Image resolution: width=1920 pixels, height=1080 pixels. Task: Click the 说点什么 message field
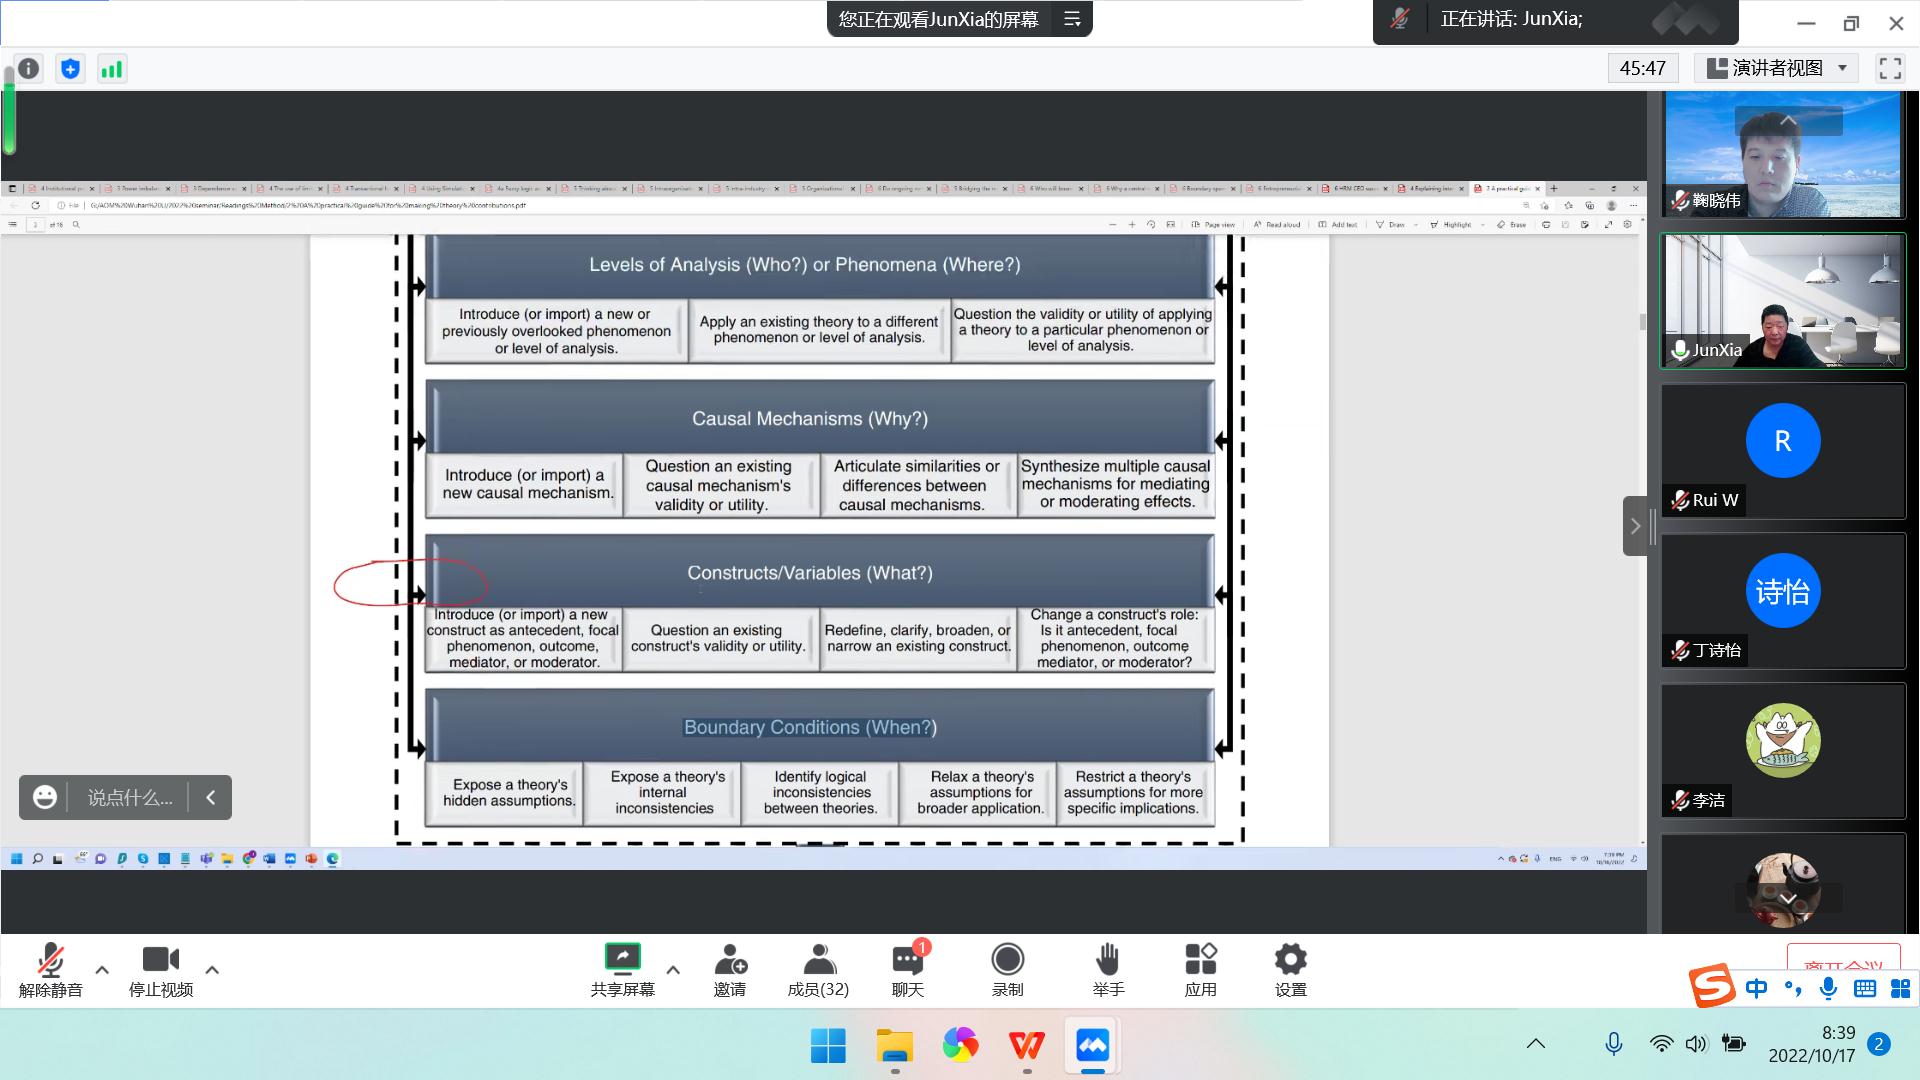[x=130, y=798]
